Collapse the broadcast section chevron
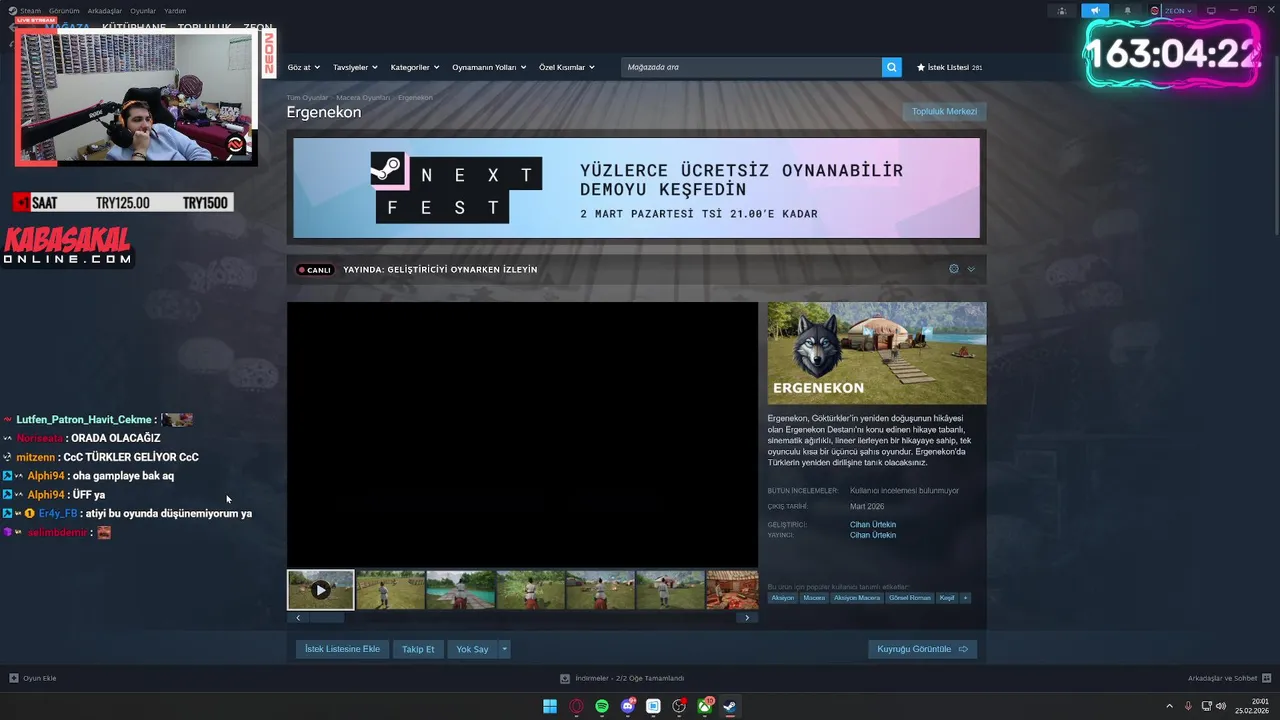 click(971, 269)
